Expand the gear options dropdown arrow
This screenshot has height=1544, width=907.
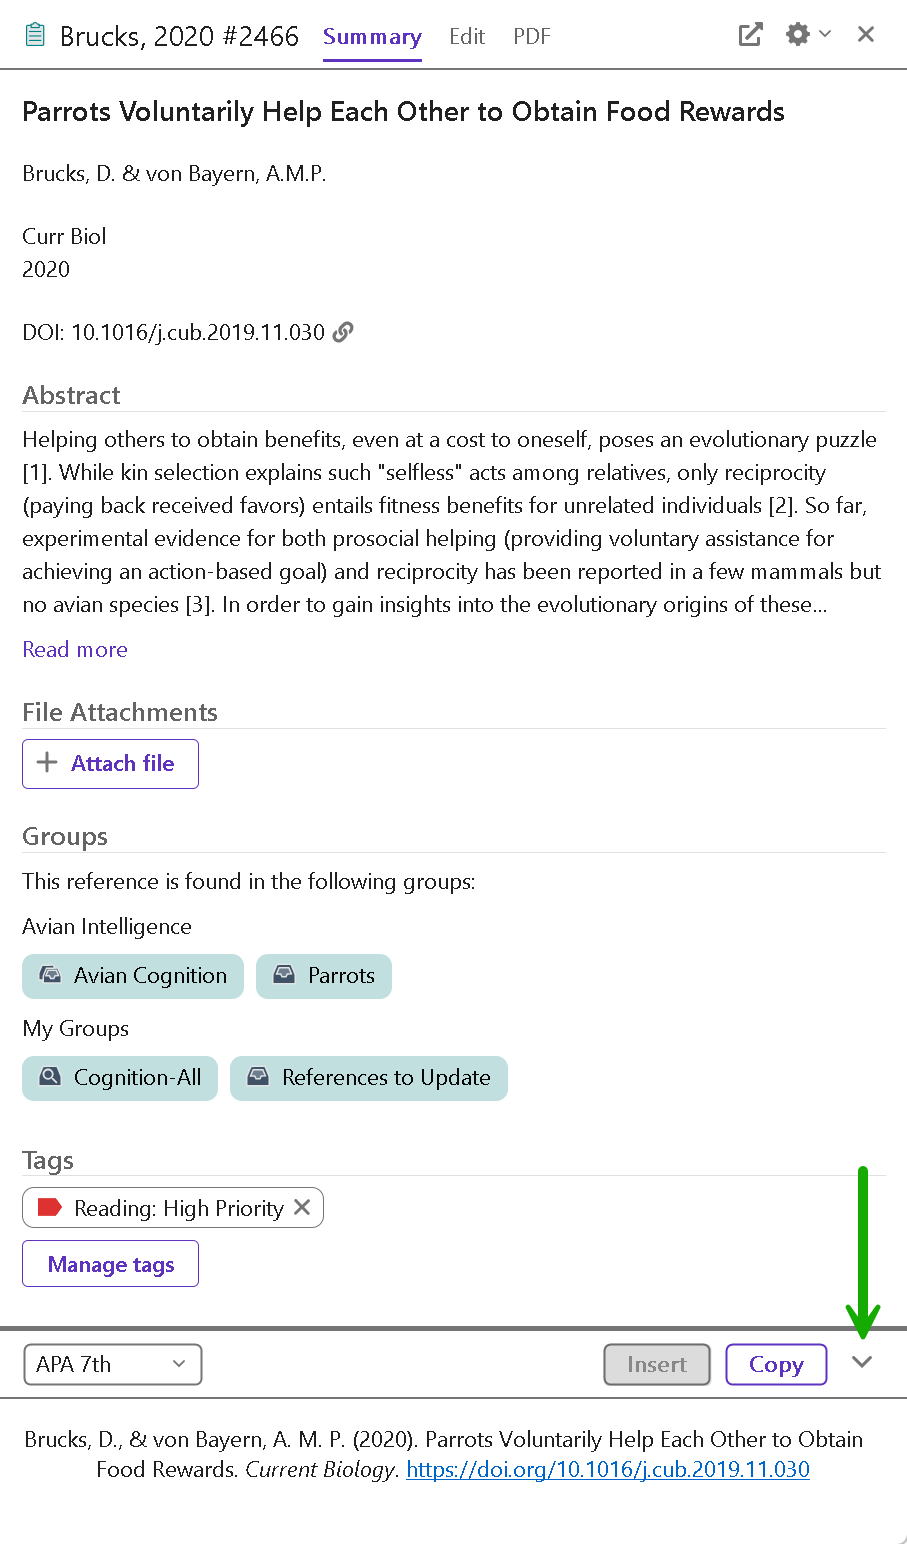click(x=825, y=35)
